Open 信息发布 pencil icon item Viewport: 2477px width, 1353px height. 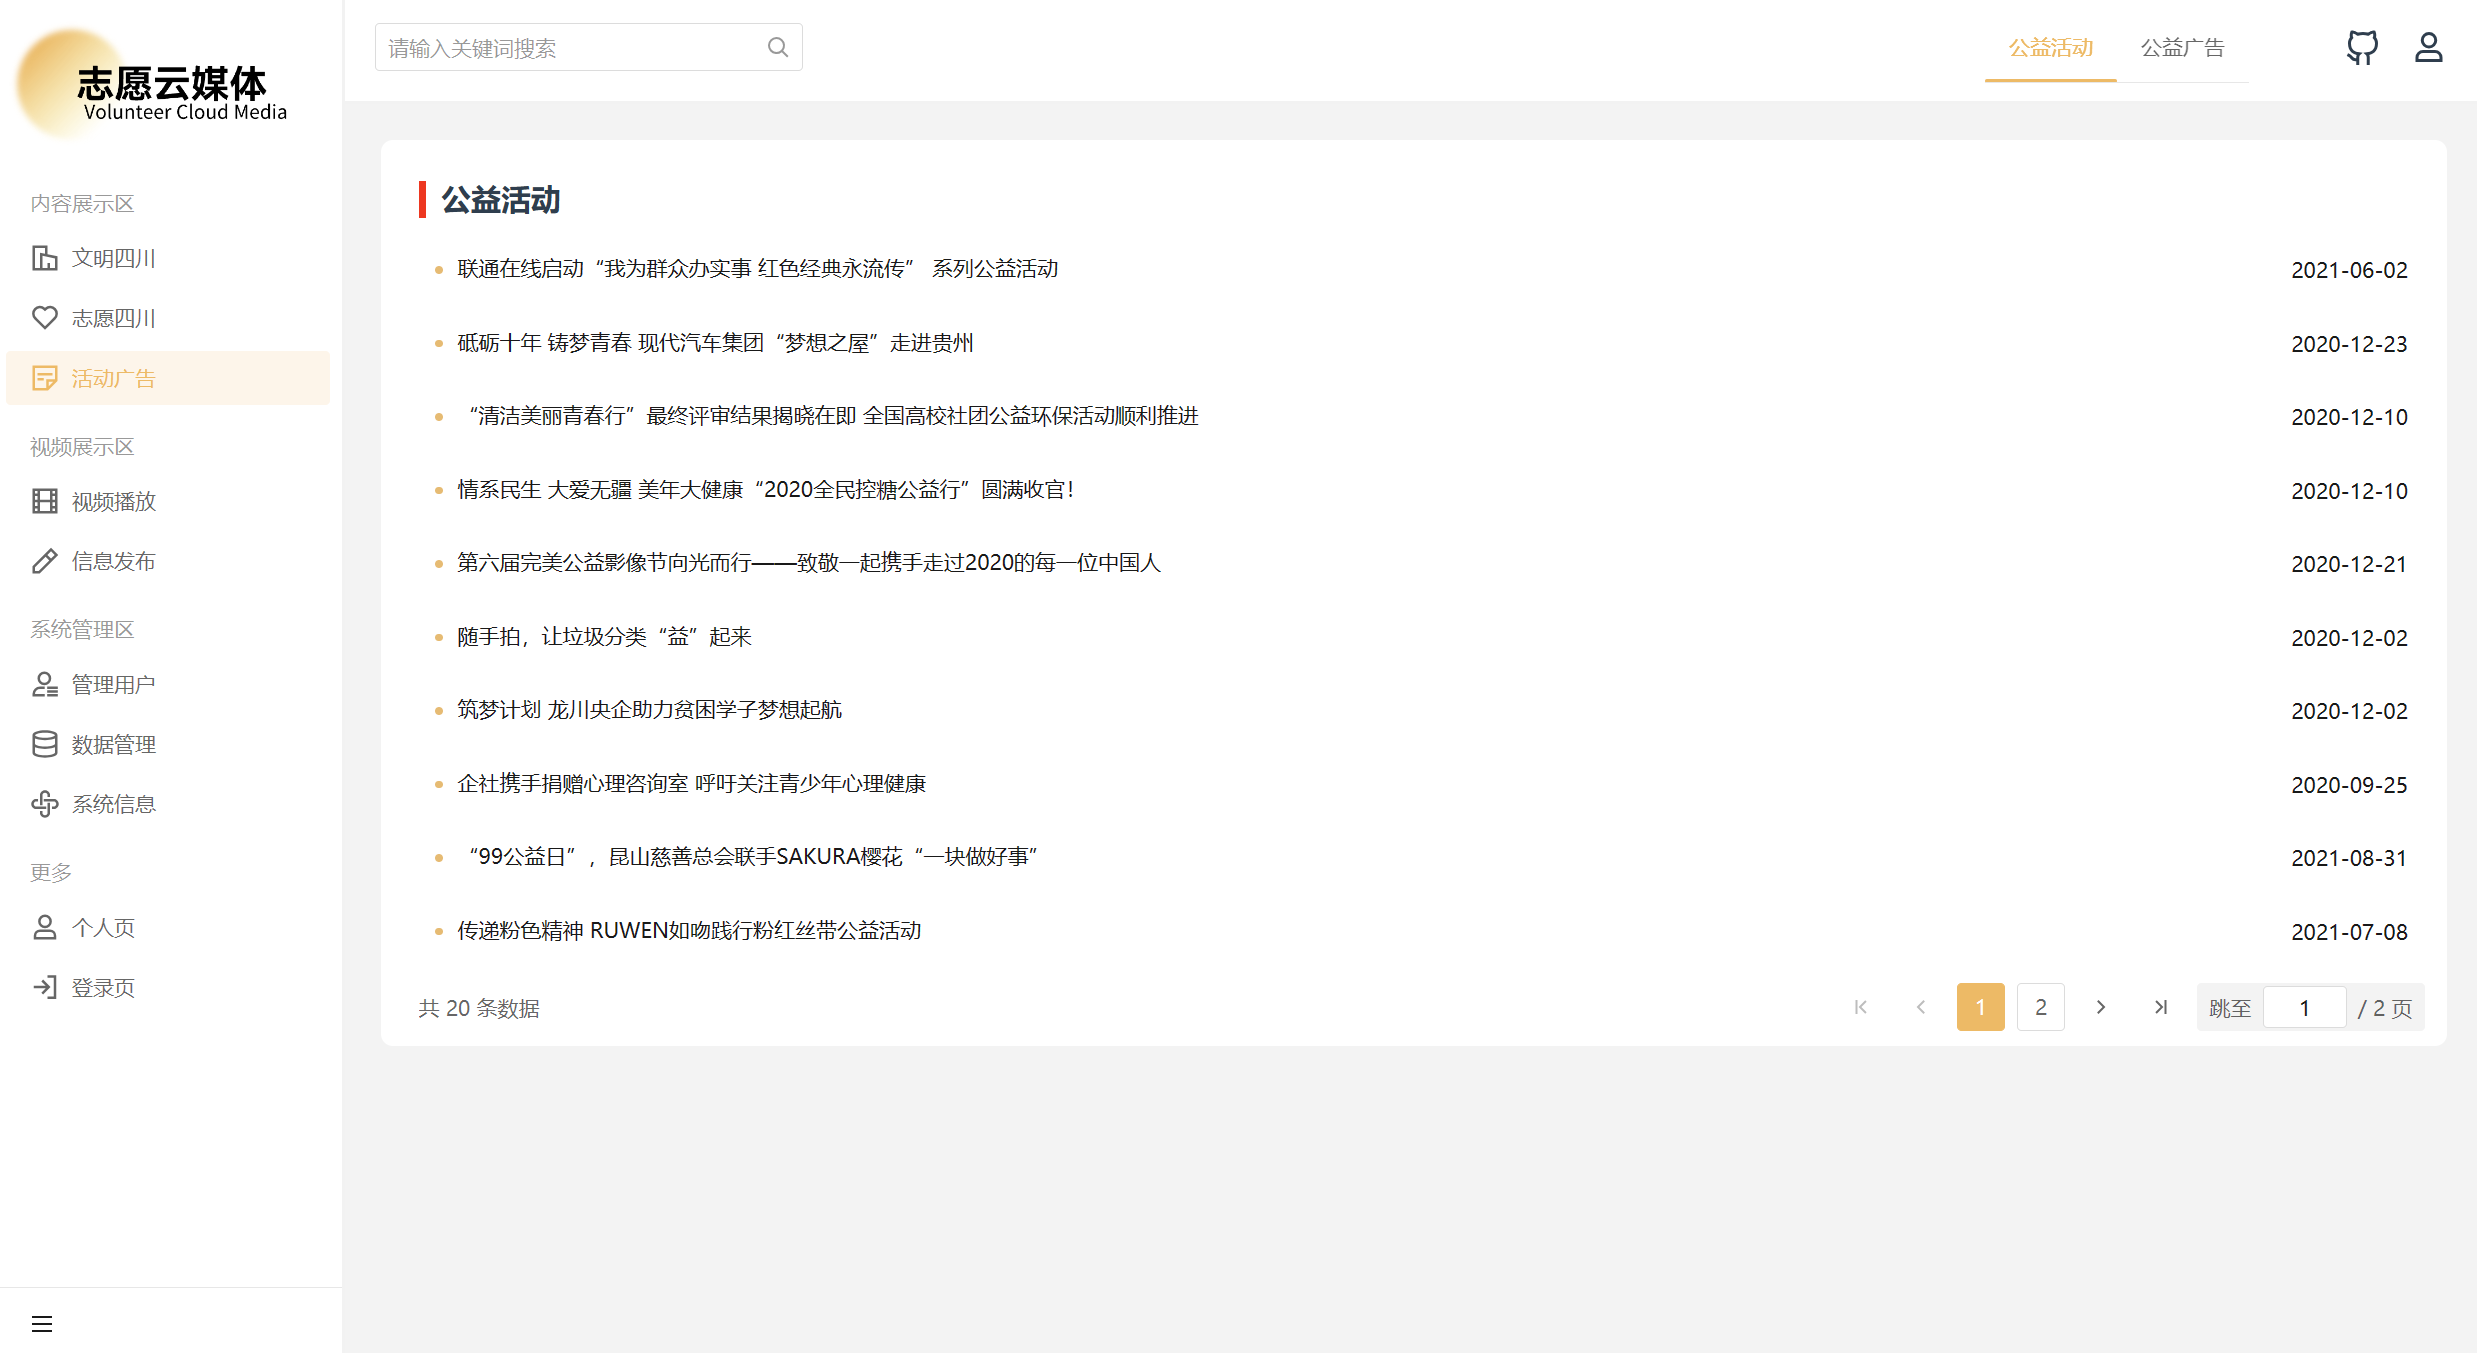113,561
